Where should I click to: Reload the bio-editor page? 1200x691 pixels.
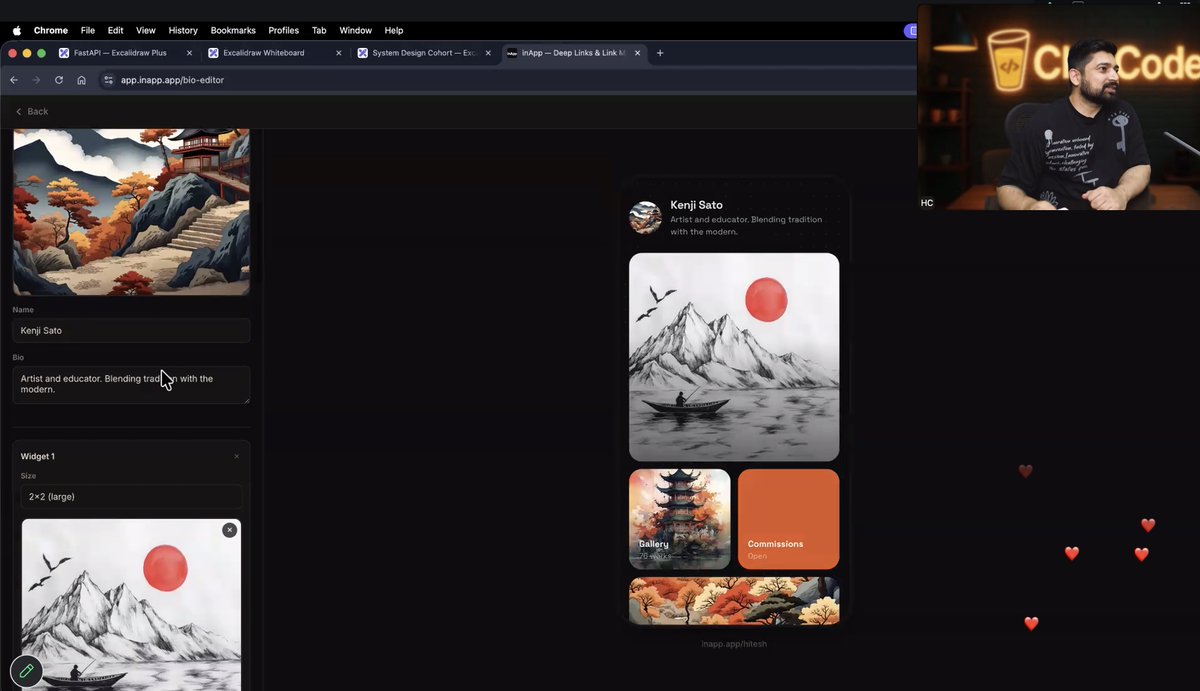[x=58, y=80]
